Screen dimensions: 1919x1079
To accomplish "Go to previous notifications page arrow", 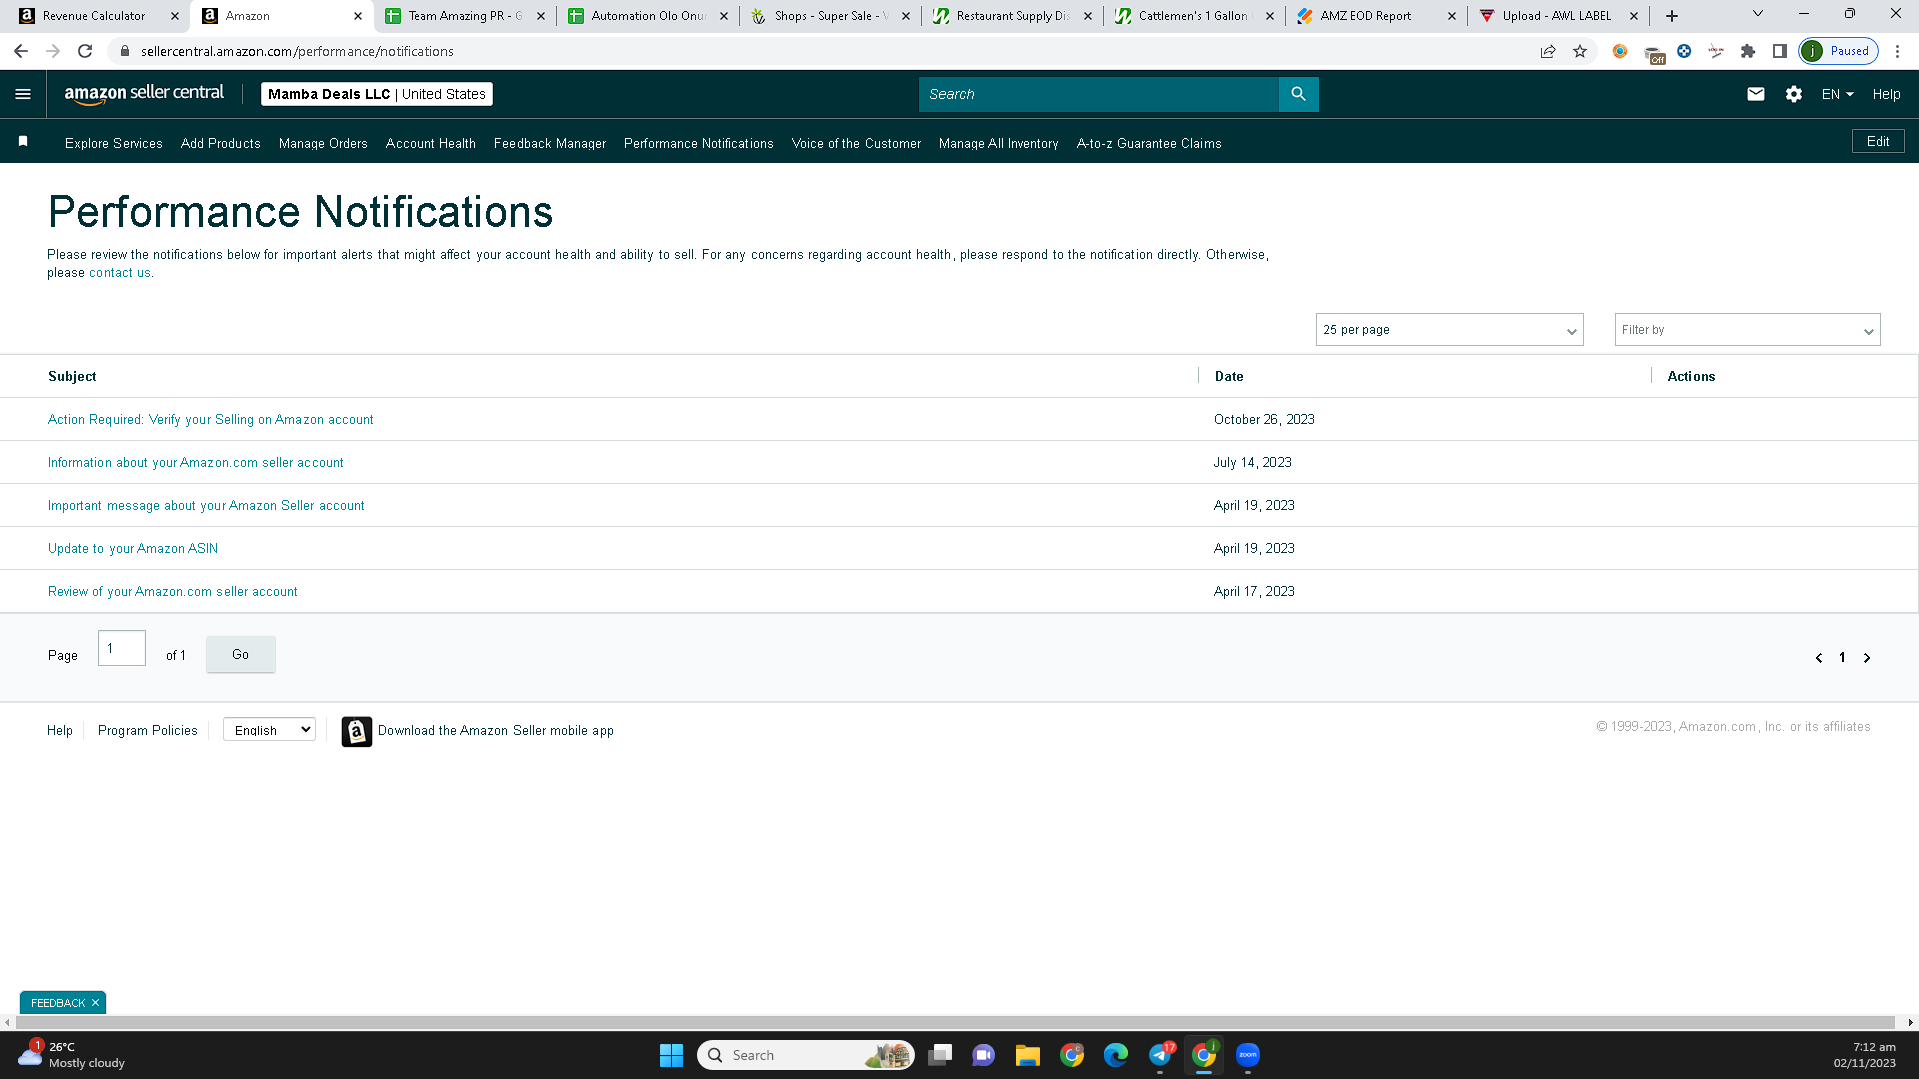I will 1819,658.
